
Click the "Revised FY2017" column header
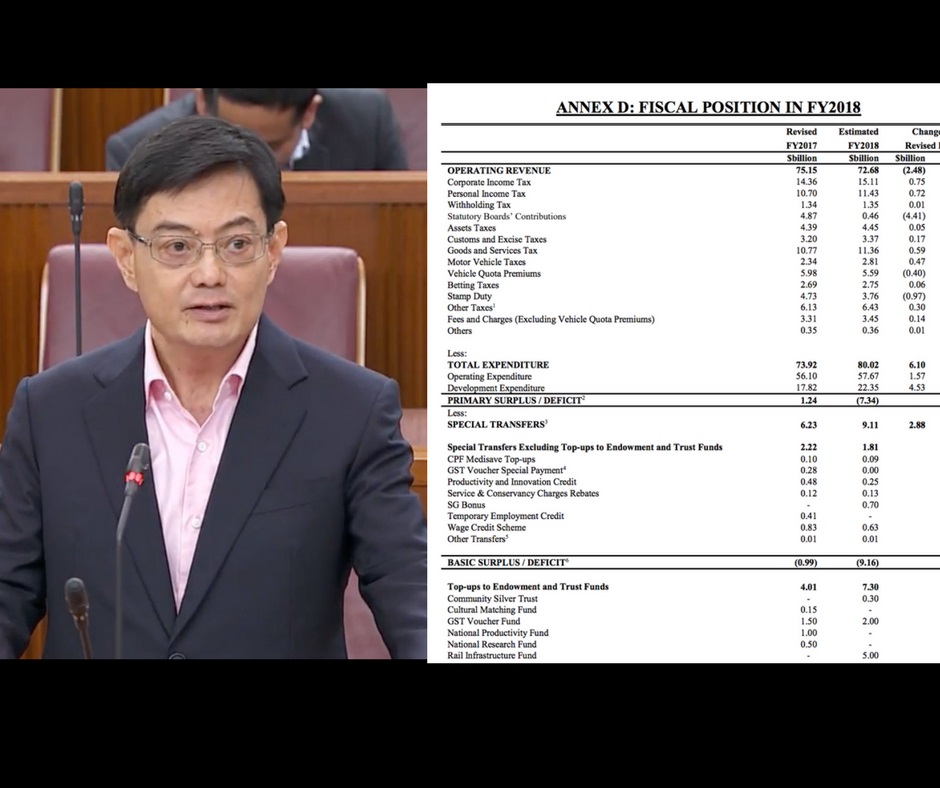801,138
